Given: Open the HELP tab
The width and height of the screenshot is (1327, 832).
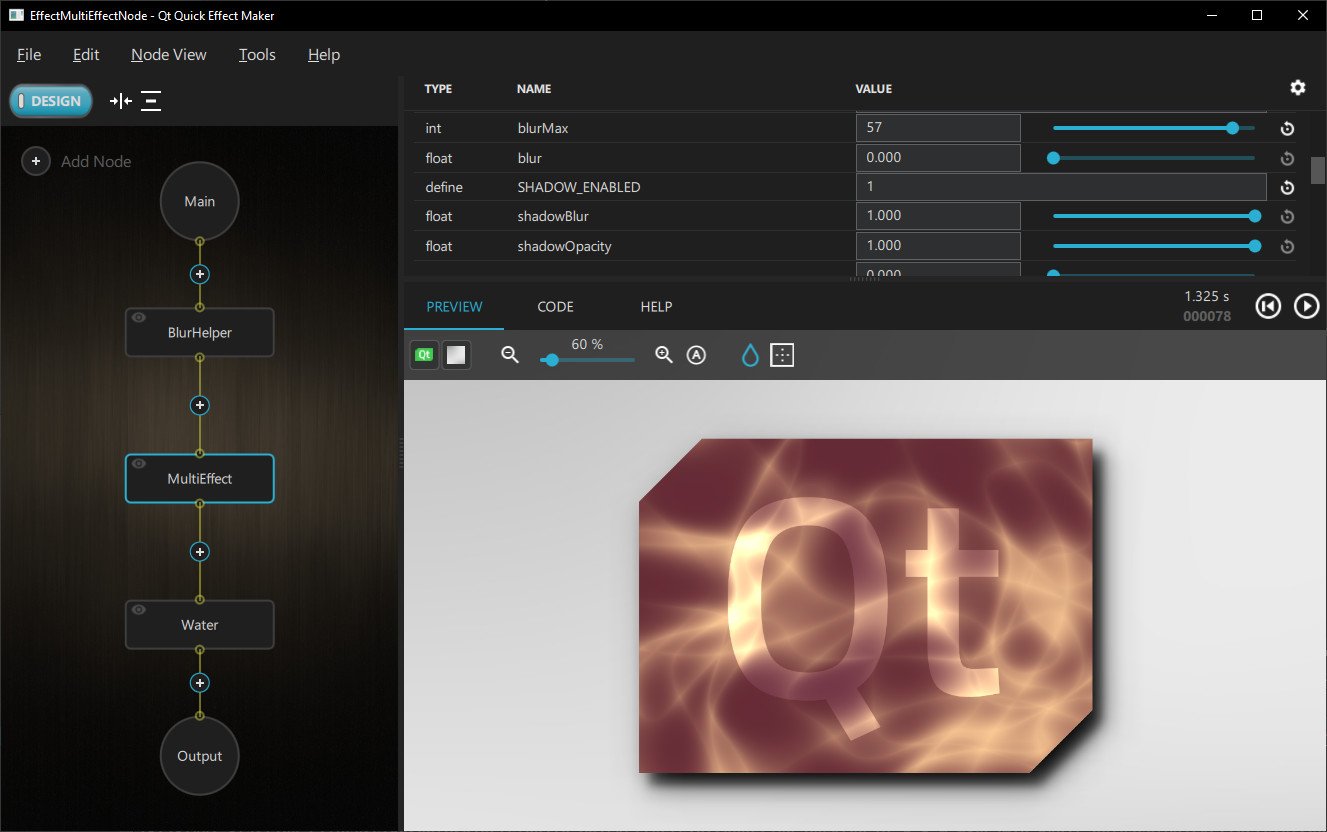Looking at the screenshot, I should 656,306.
